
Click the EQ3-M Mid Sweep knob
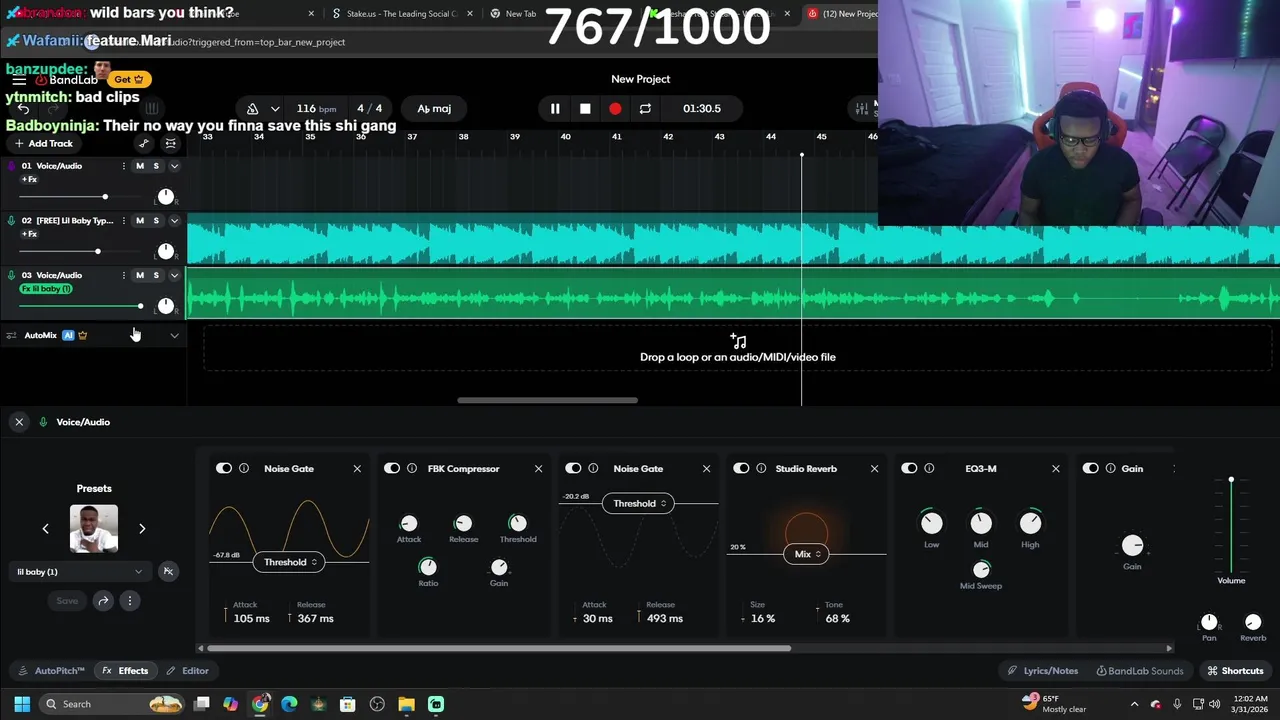pos(981,569)
